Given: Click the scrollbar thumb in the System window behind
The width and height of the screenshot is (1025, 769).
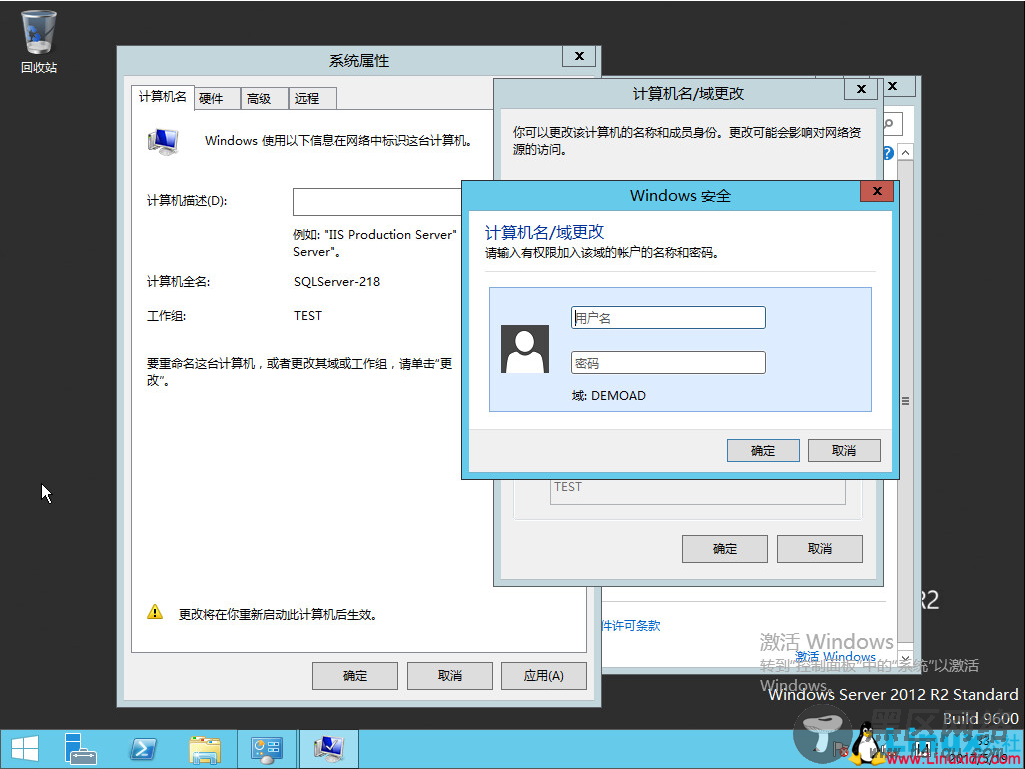Looking at the screenshot, I should 905,401.
